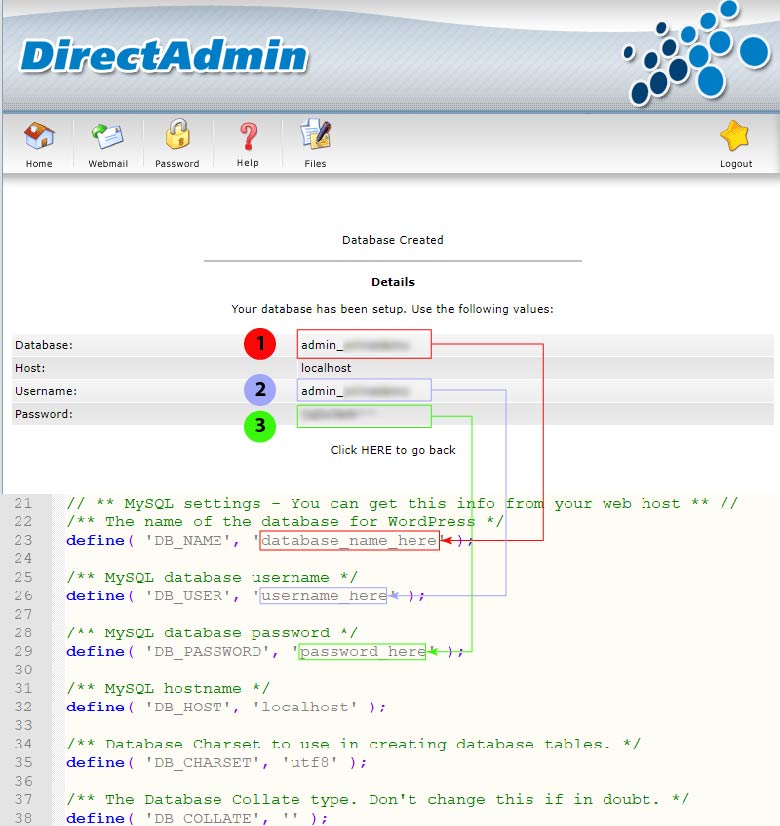Select the blurred password value

point(364,416)
